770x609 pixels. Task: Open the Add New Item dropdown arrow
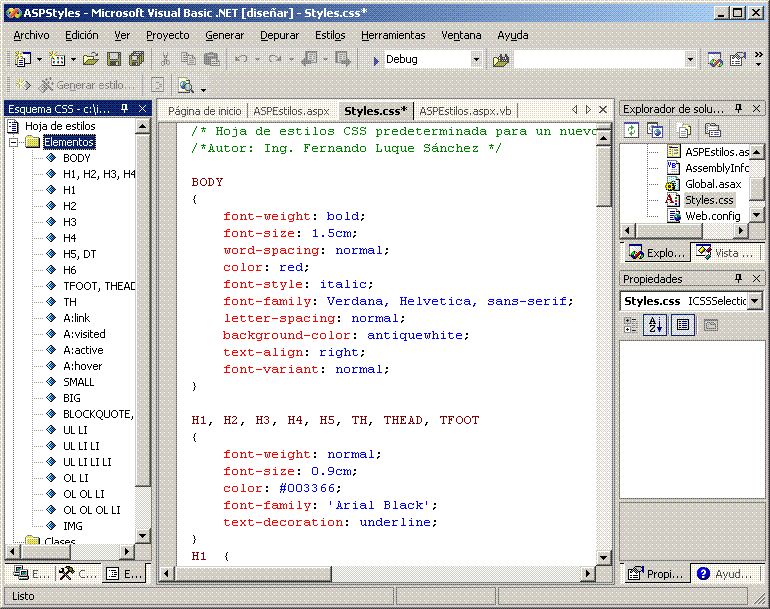click(73, 60)
